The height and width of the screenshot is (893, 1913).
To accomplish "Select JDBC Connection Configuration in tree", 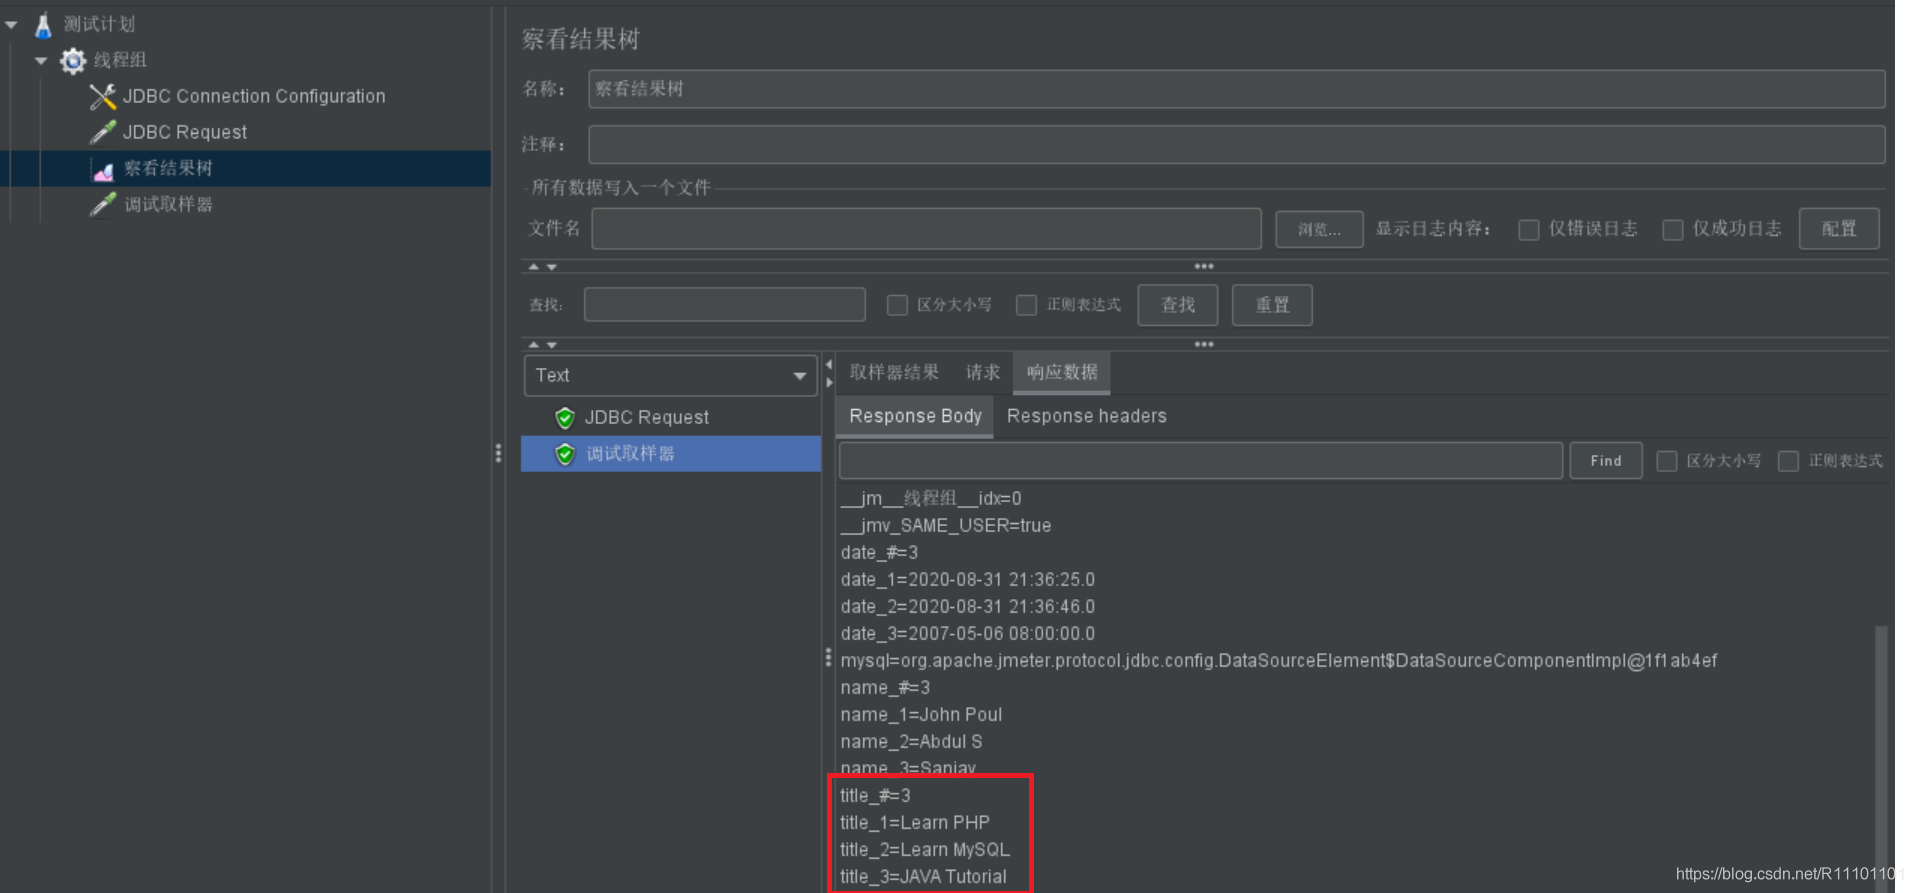I will click(x=254, y=96).
